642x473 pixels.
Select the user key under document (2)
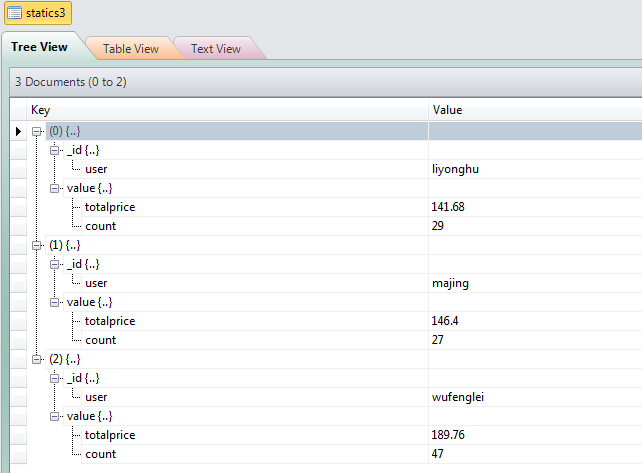click(96, 397)
